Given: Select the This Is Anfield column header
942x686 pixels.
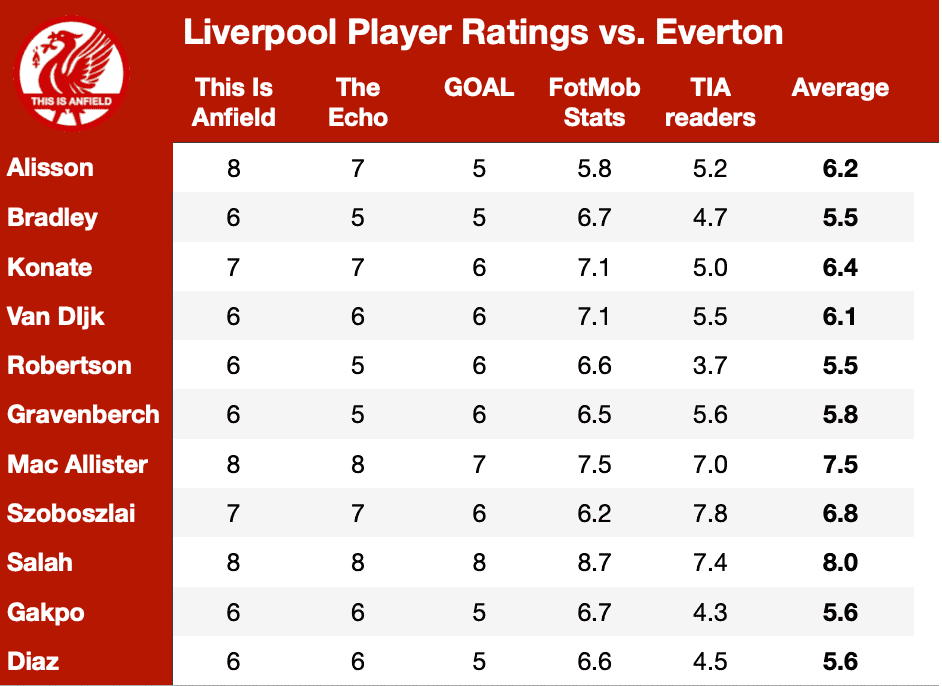Looking at the screenshot, I should [234, 102].
